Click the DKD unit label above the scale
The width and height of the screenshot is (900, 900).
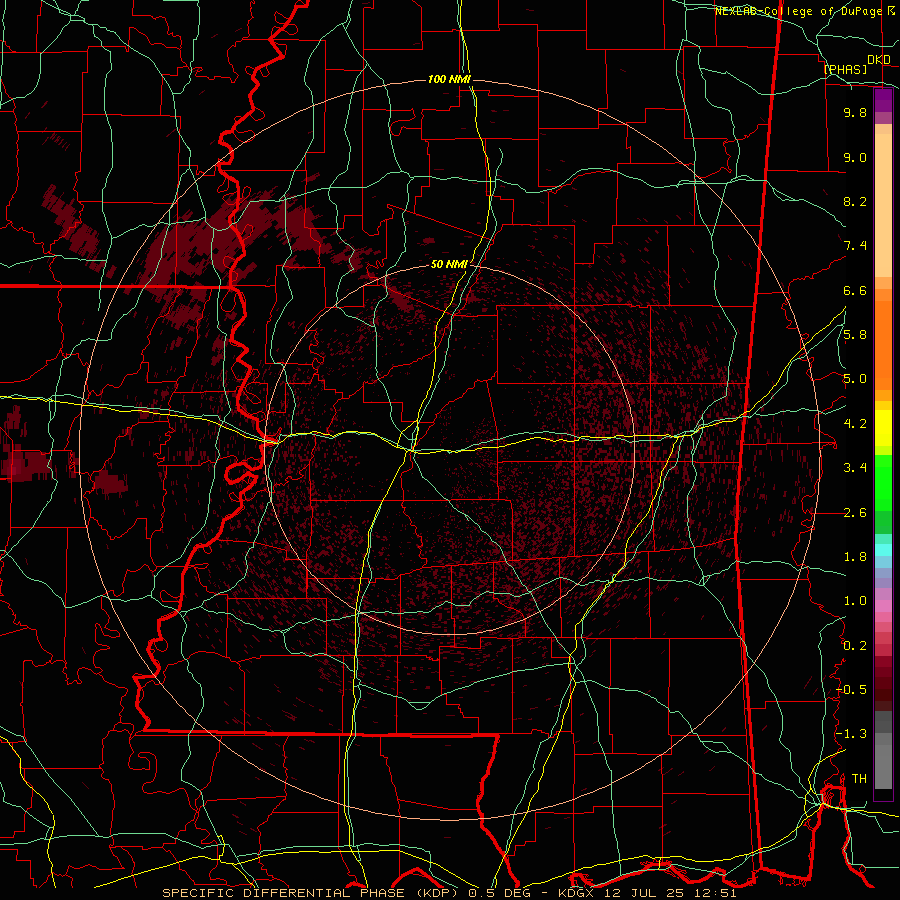click(x=879, y=60)
